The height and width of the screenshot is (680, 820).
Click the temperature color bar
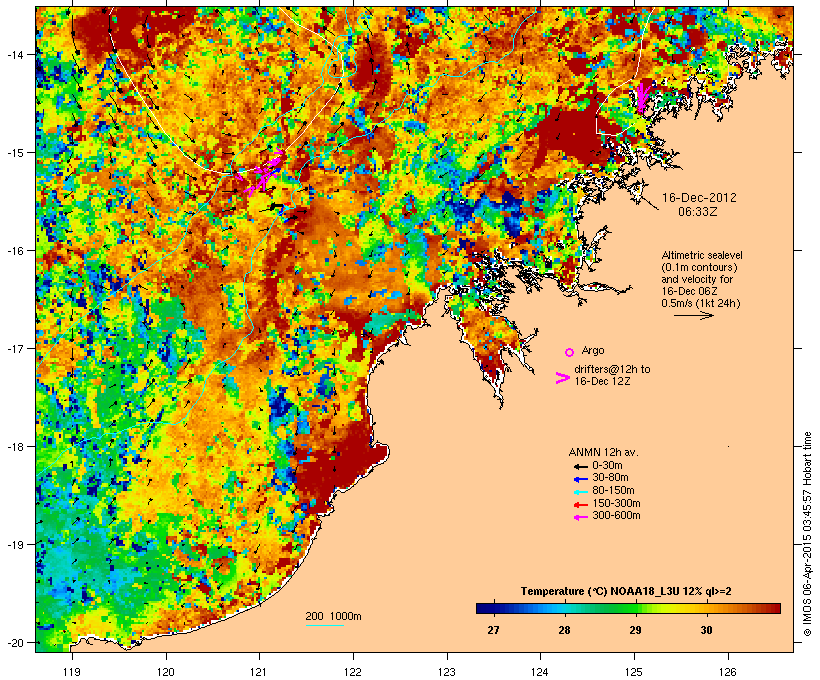628,608
